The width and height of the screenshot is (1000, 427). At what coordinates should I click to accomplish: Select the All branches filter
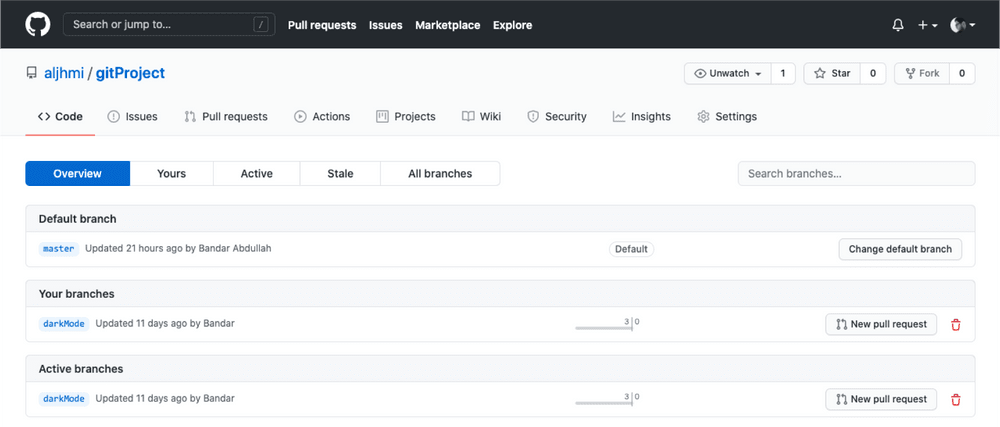440,173
